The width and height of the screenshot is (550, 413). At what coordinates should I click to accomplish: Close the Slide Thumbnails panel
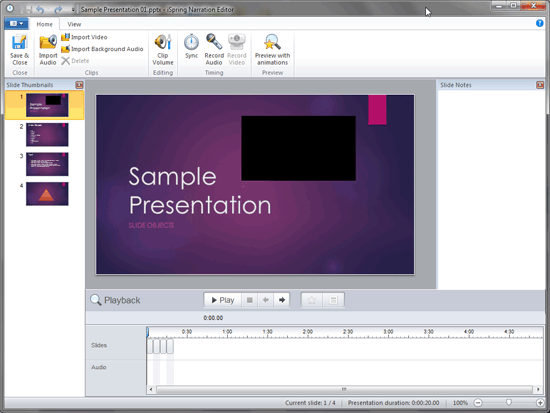[79, 85]
